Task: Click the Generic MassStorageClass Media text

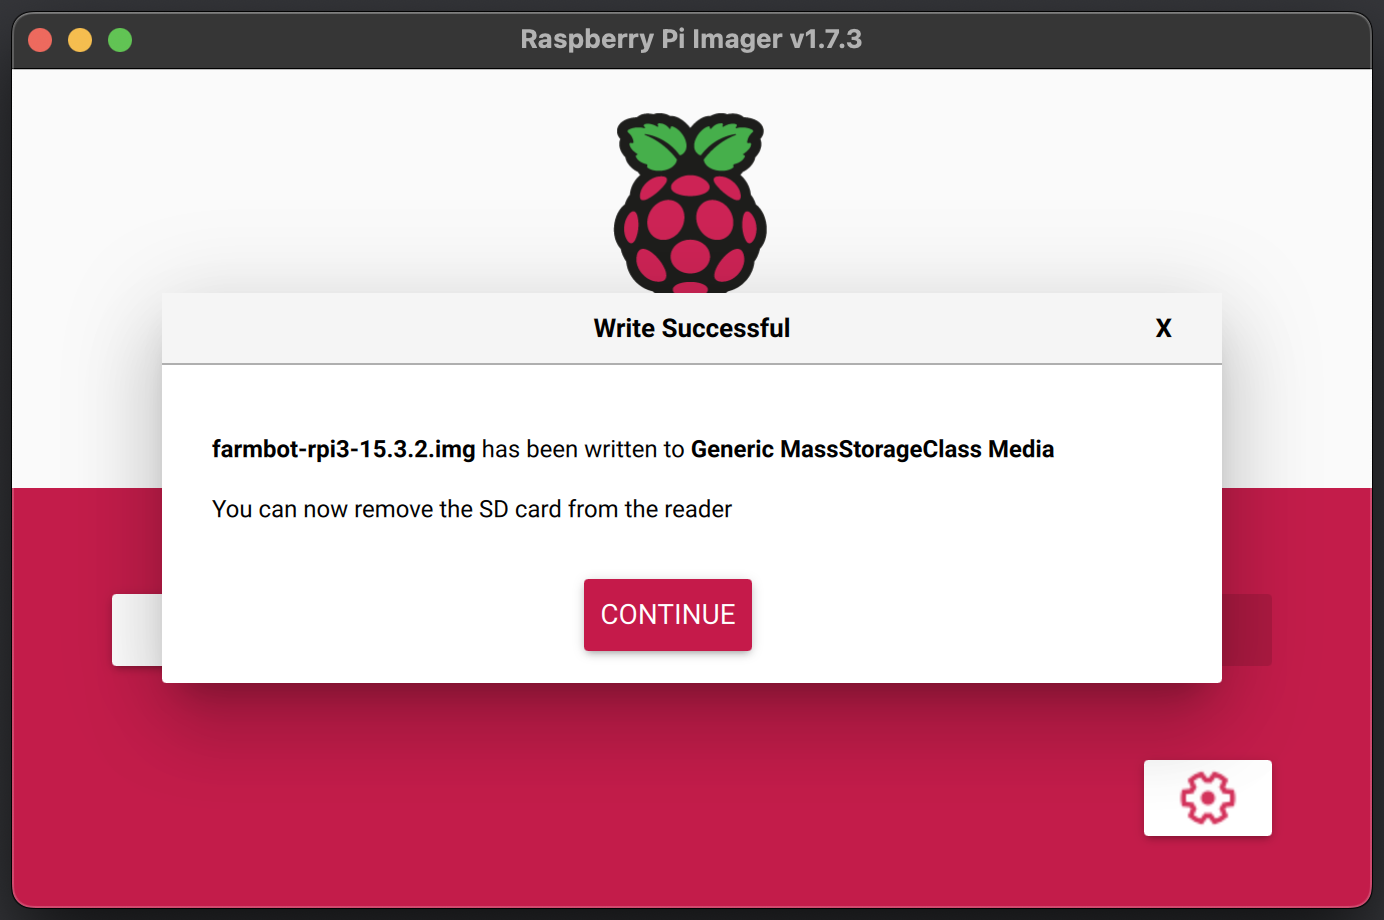Action: click(x=871, y=449)
